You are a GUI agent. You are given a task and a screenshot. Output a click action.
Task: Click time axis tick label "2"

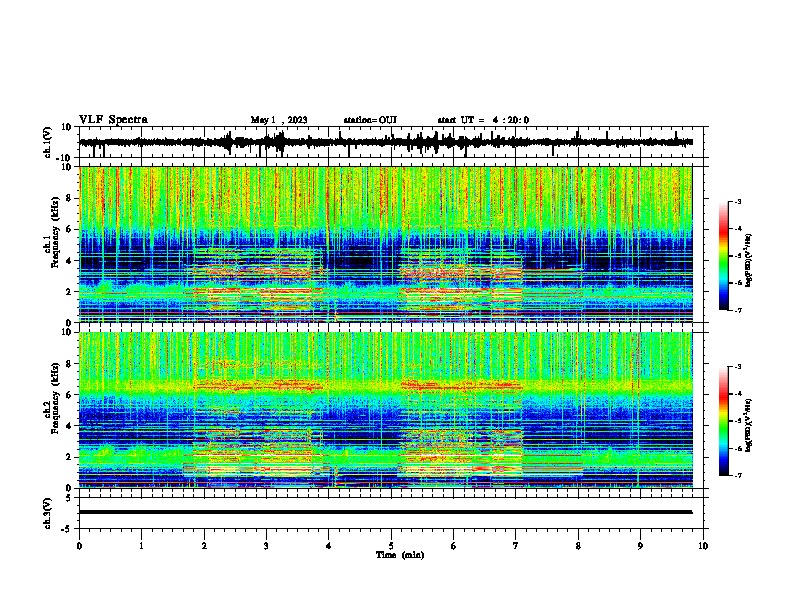coord(204,545)
